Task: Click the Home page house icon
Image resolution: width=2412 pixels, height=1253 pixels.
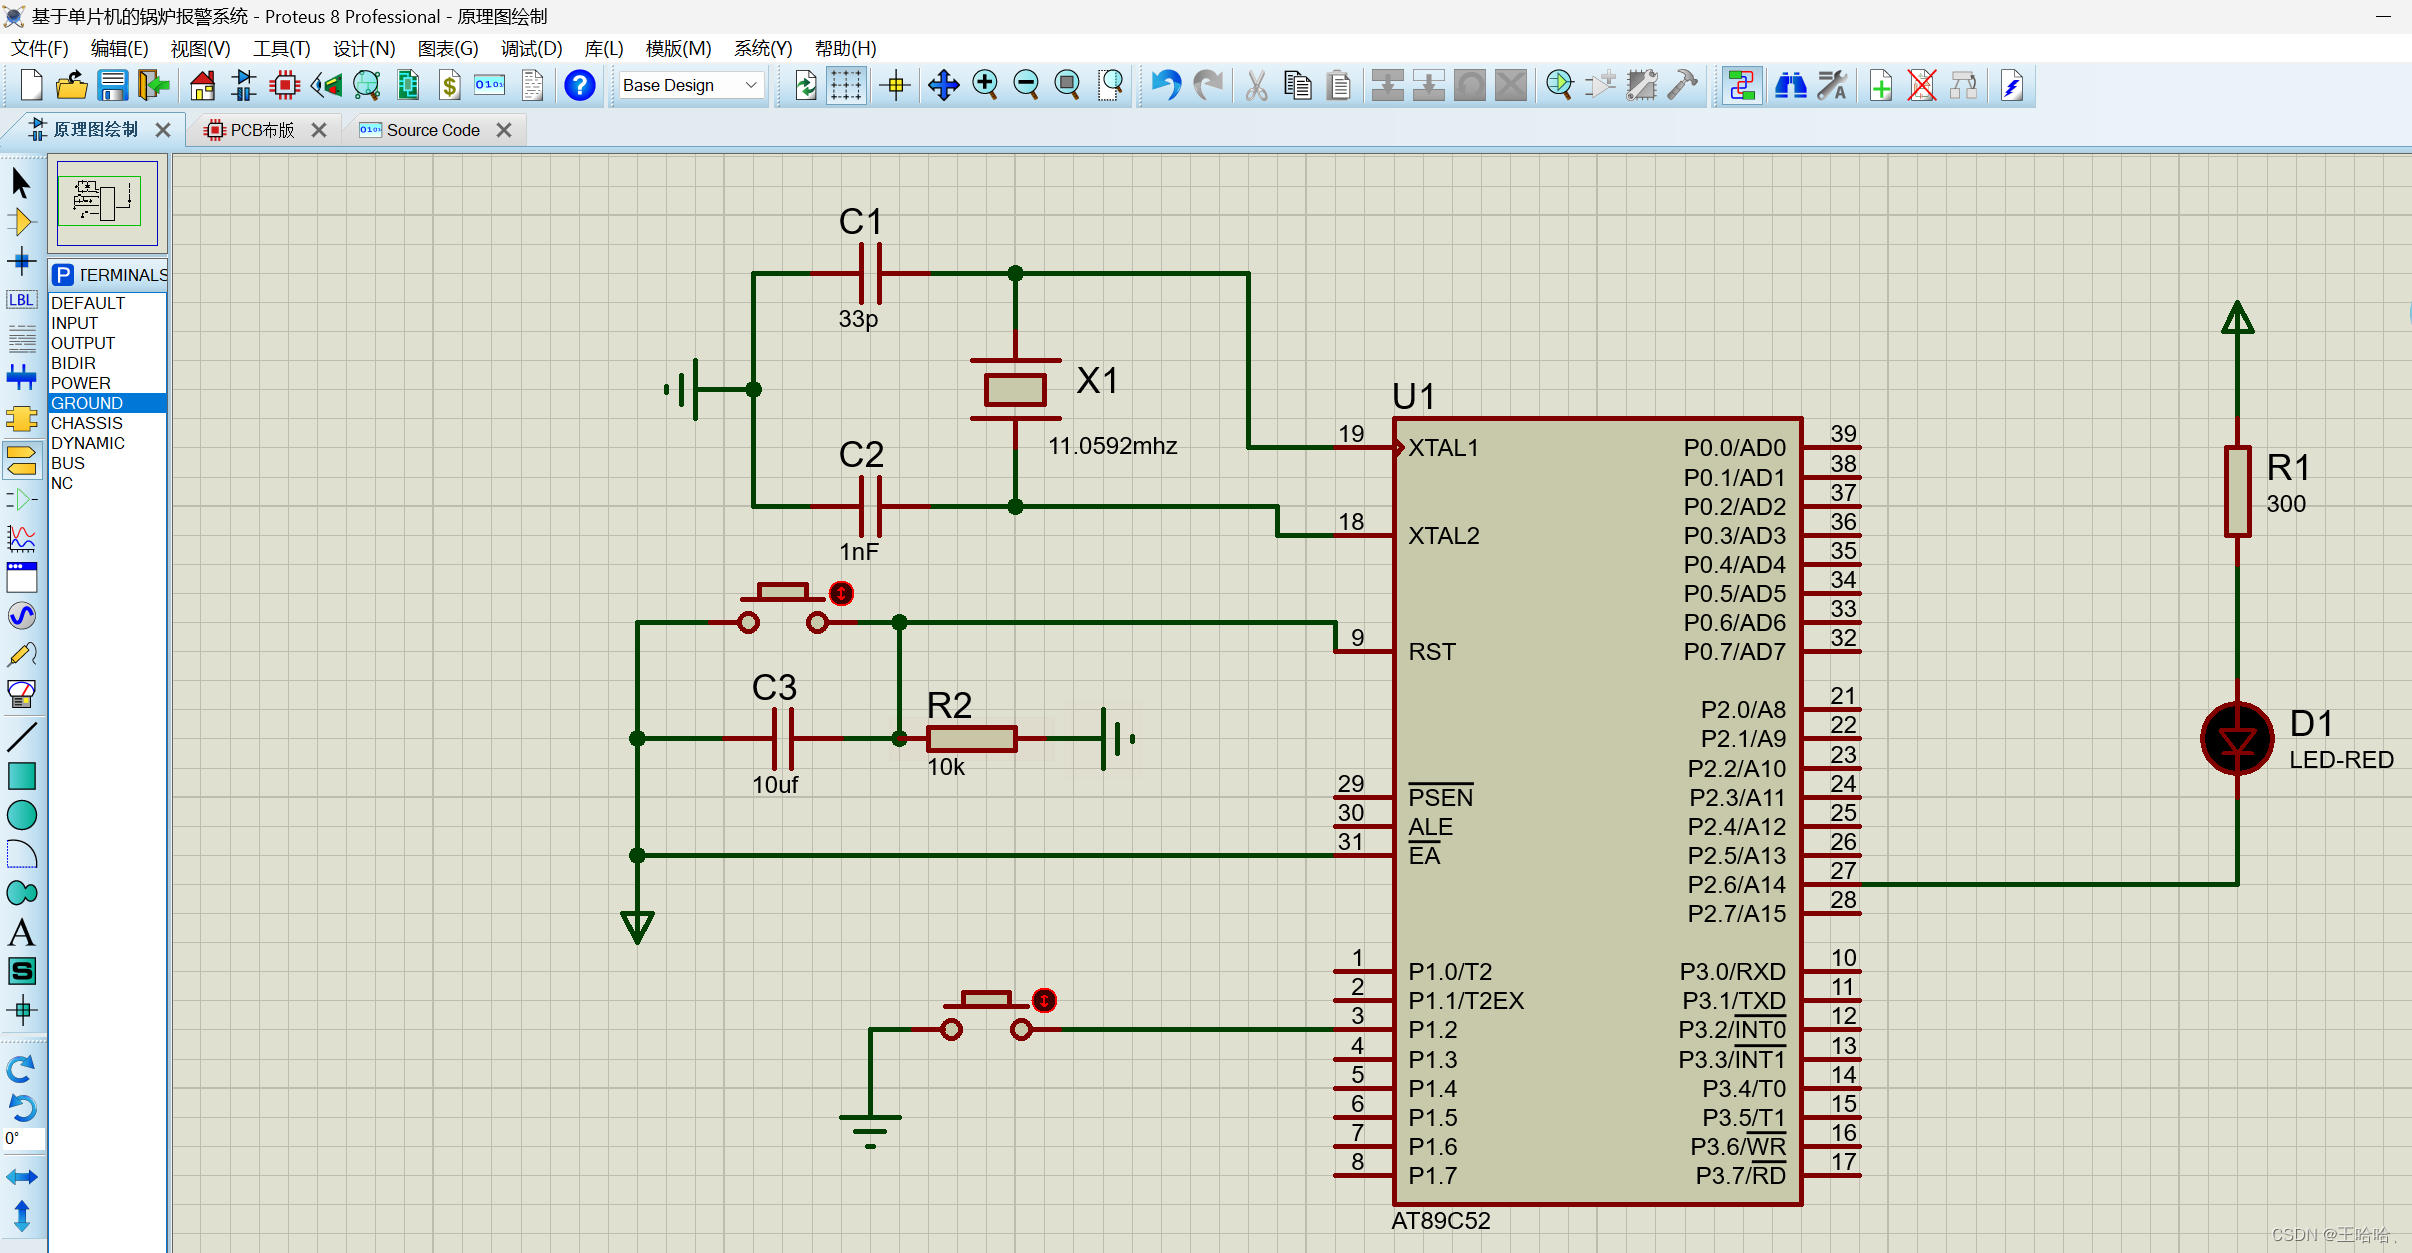Action: 203,86
